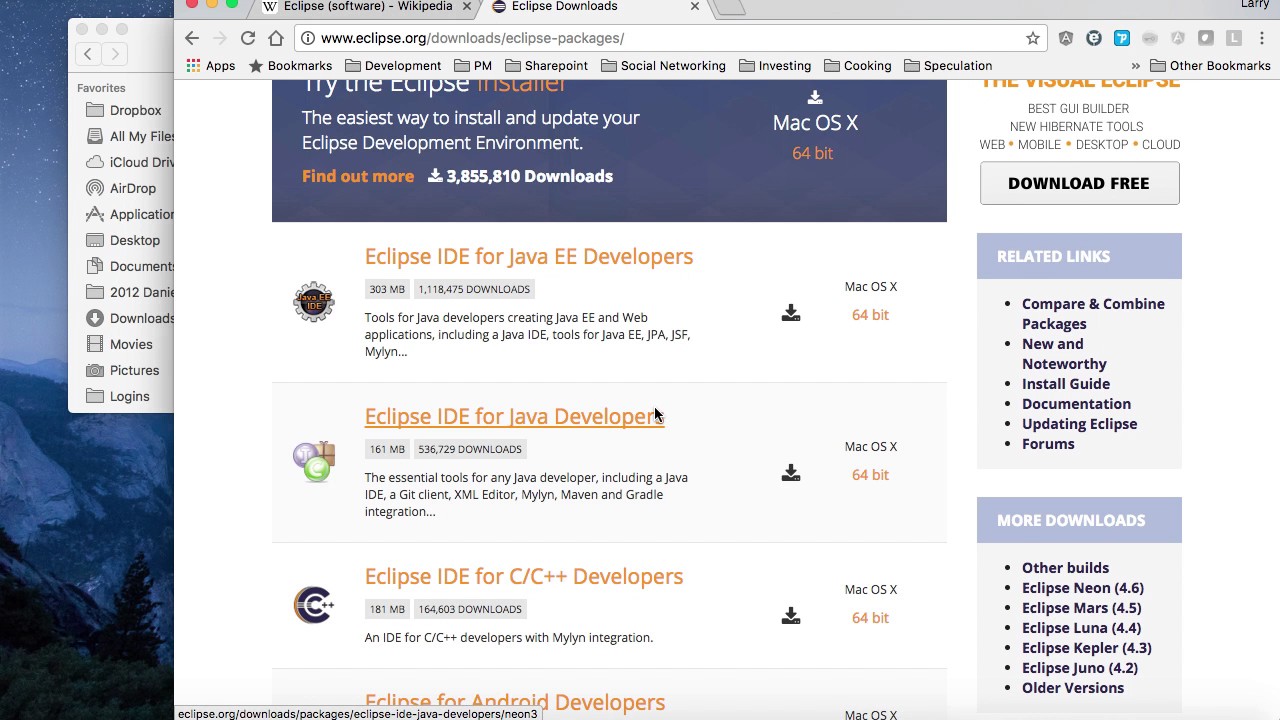Click the grey 'L' extension icon
This screenshot has height=720, width=1280.
pyautogui.click(x=1234, y=38)
